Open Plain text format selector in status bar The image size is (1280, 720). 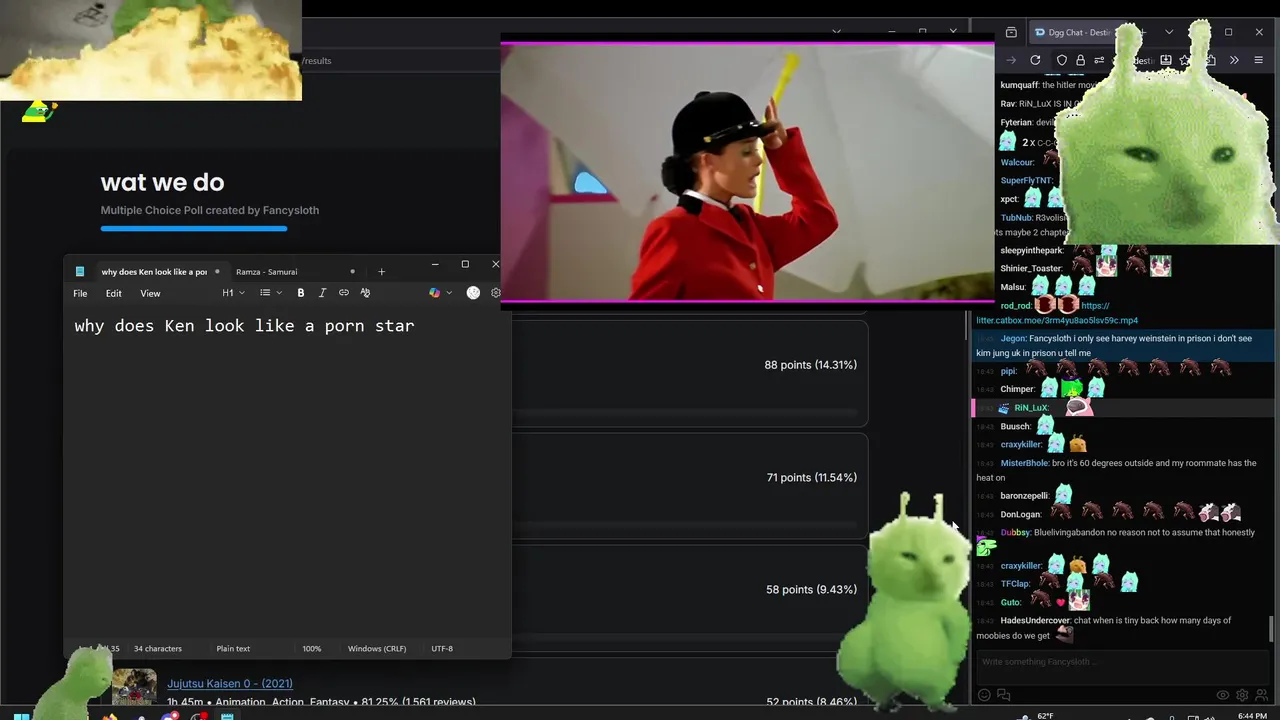point(233,648)
